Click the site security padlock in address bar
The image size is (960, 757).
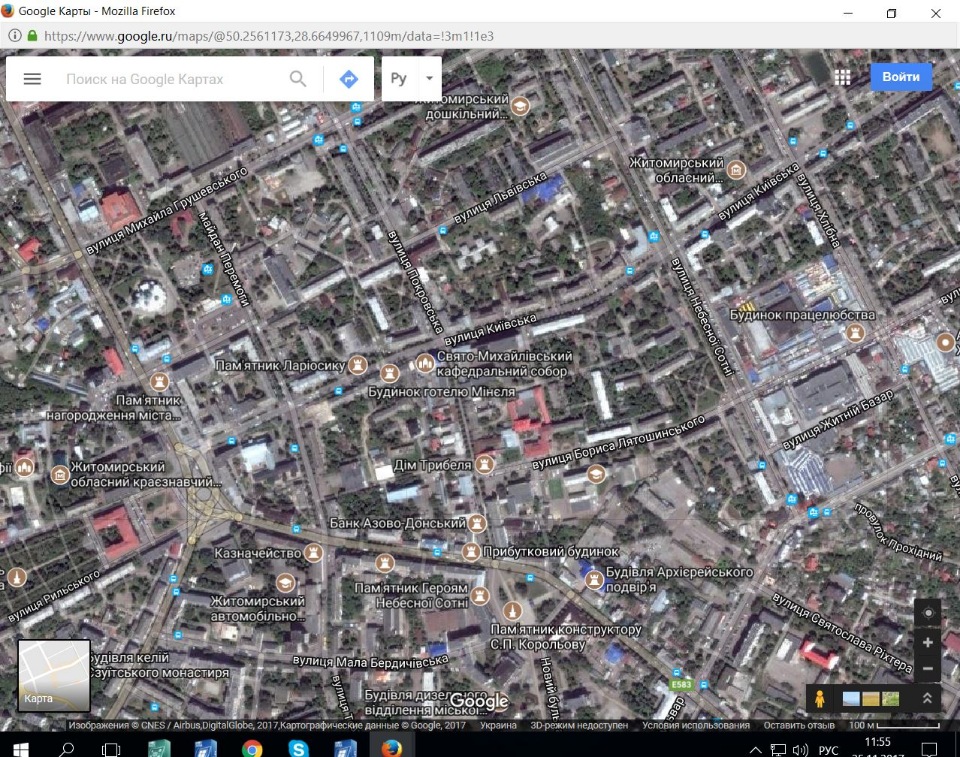(32, 35)
